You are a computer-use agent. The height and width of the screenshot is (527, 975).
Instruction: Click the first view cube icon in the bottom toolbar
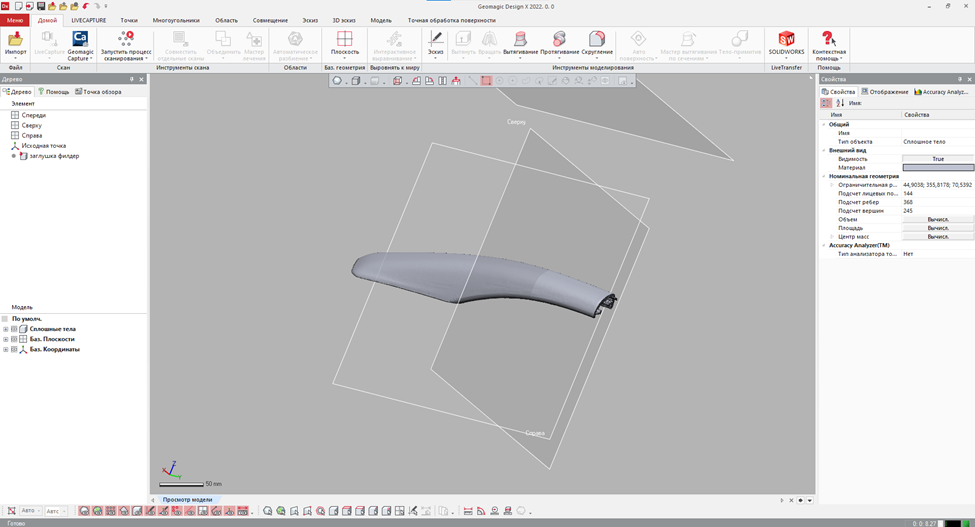pos(334,511)
